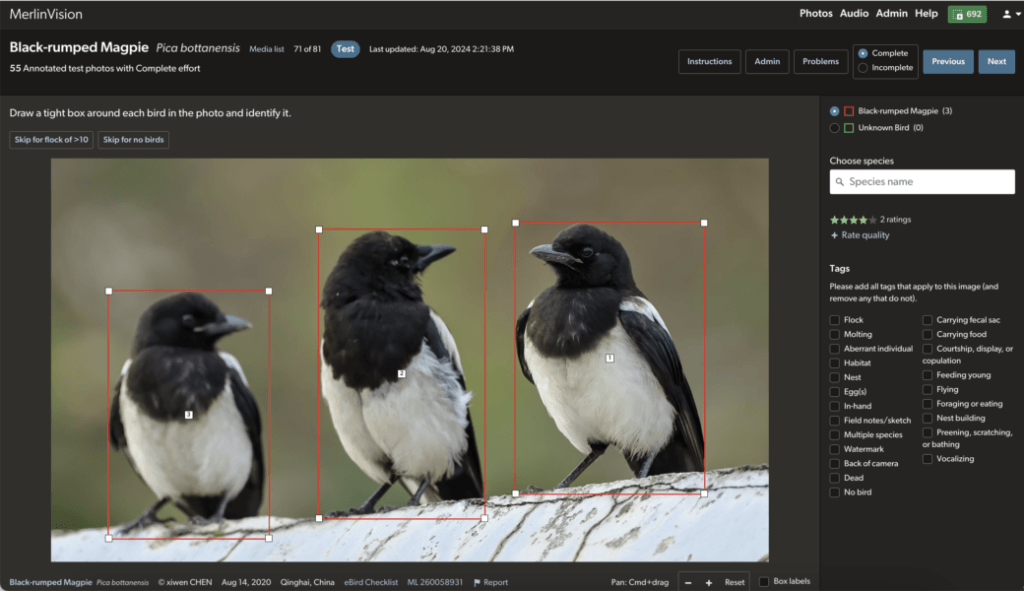Open the Photos menu

click(x=816, y=14)
